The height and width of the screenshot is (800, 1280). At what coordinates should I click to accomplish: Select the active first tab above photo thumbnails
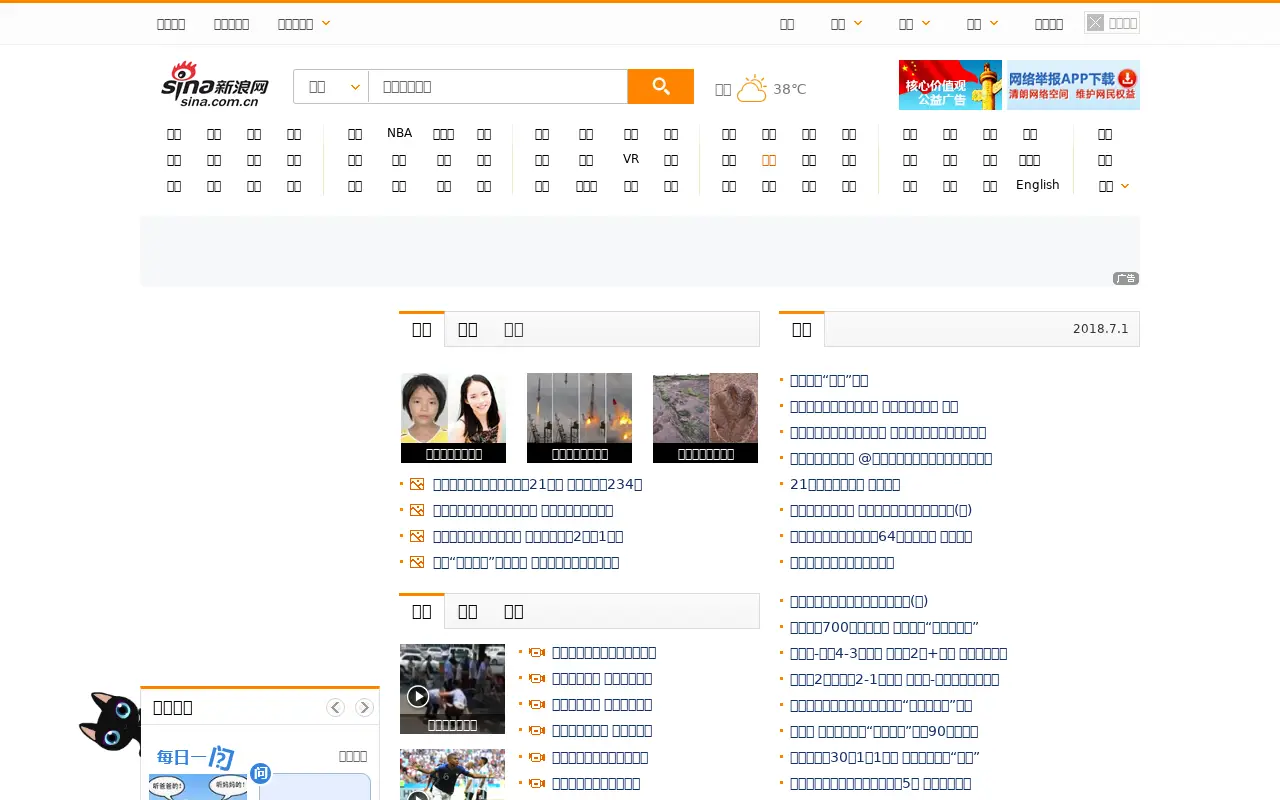[x=422, y=329]
